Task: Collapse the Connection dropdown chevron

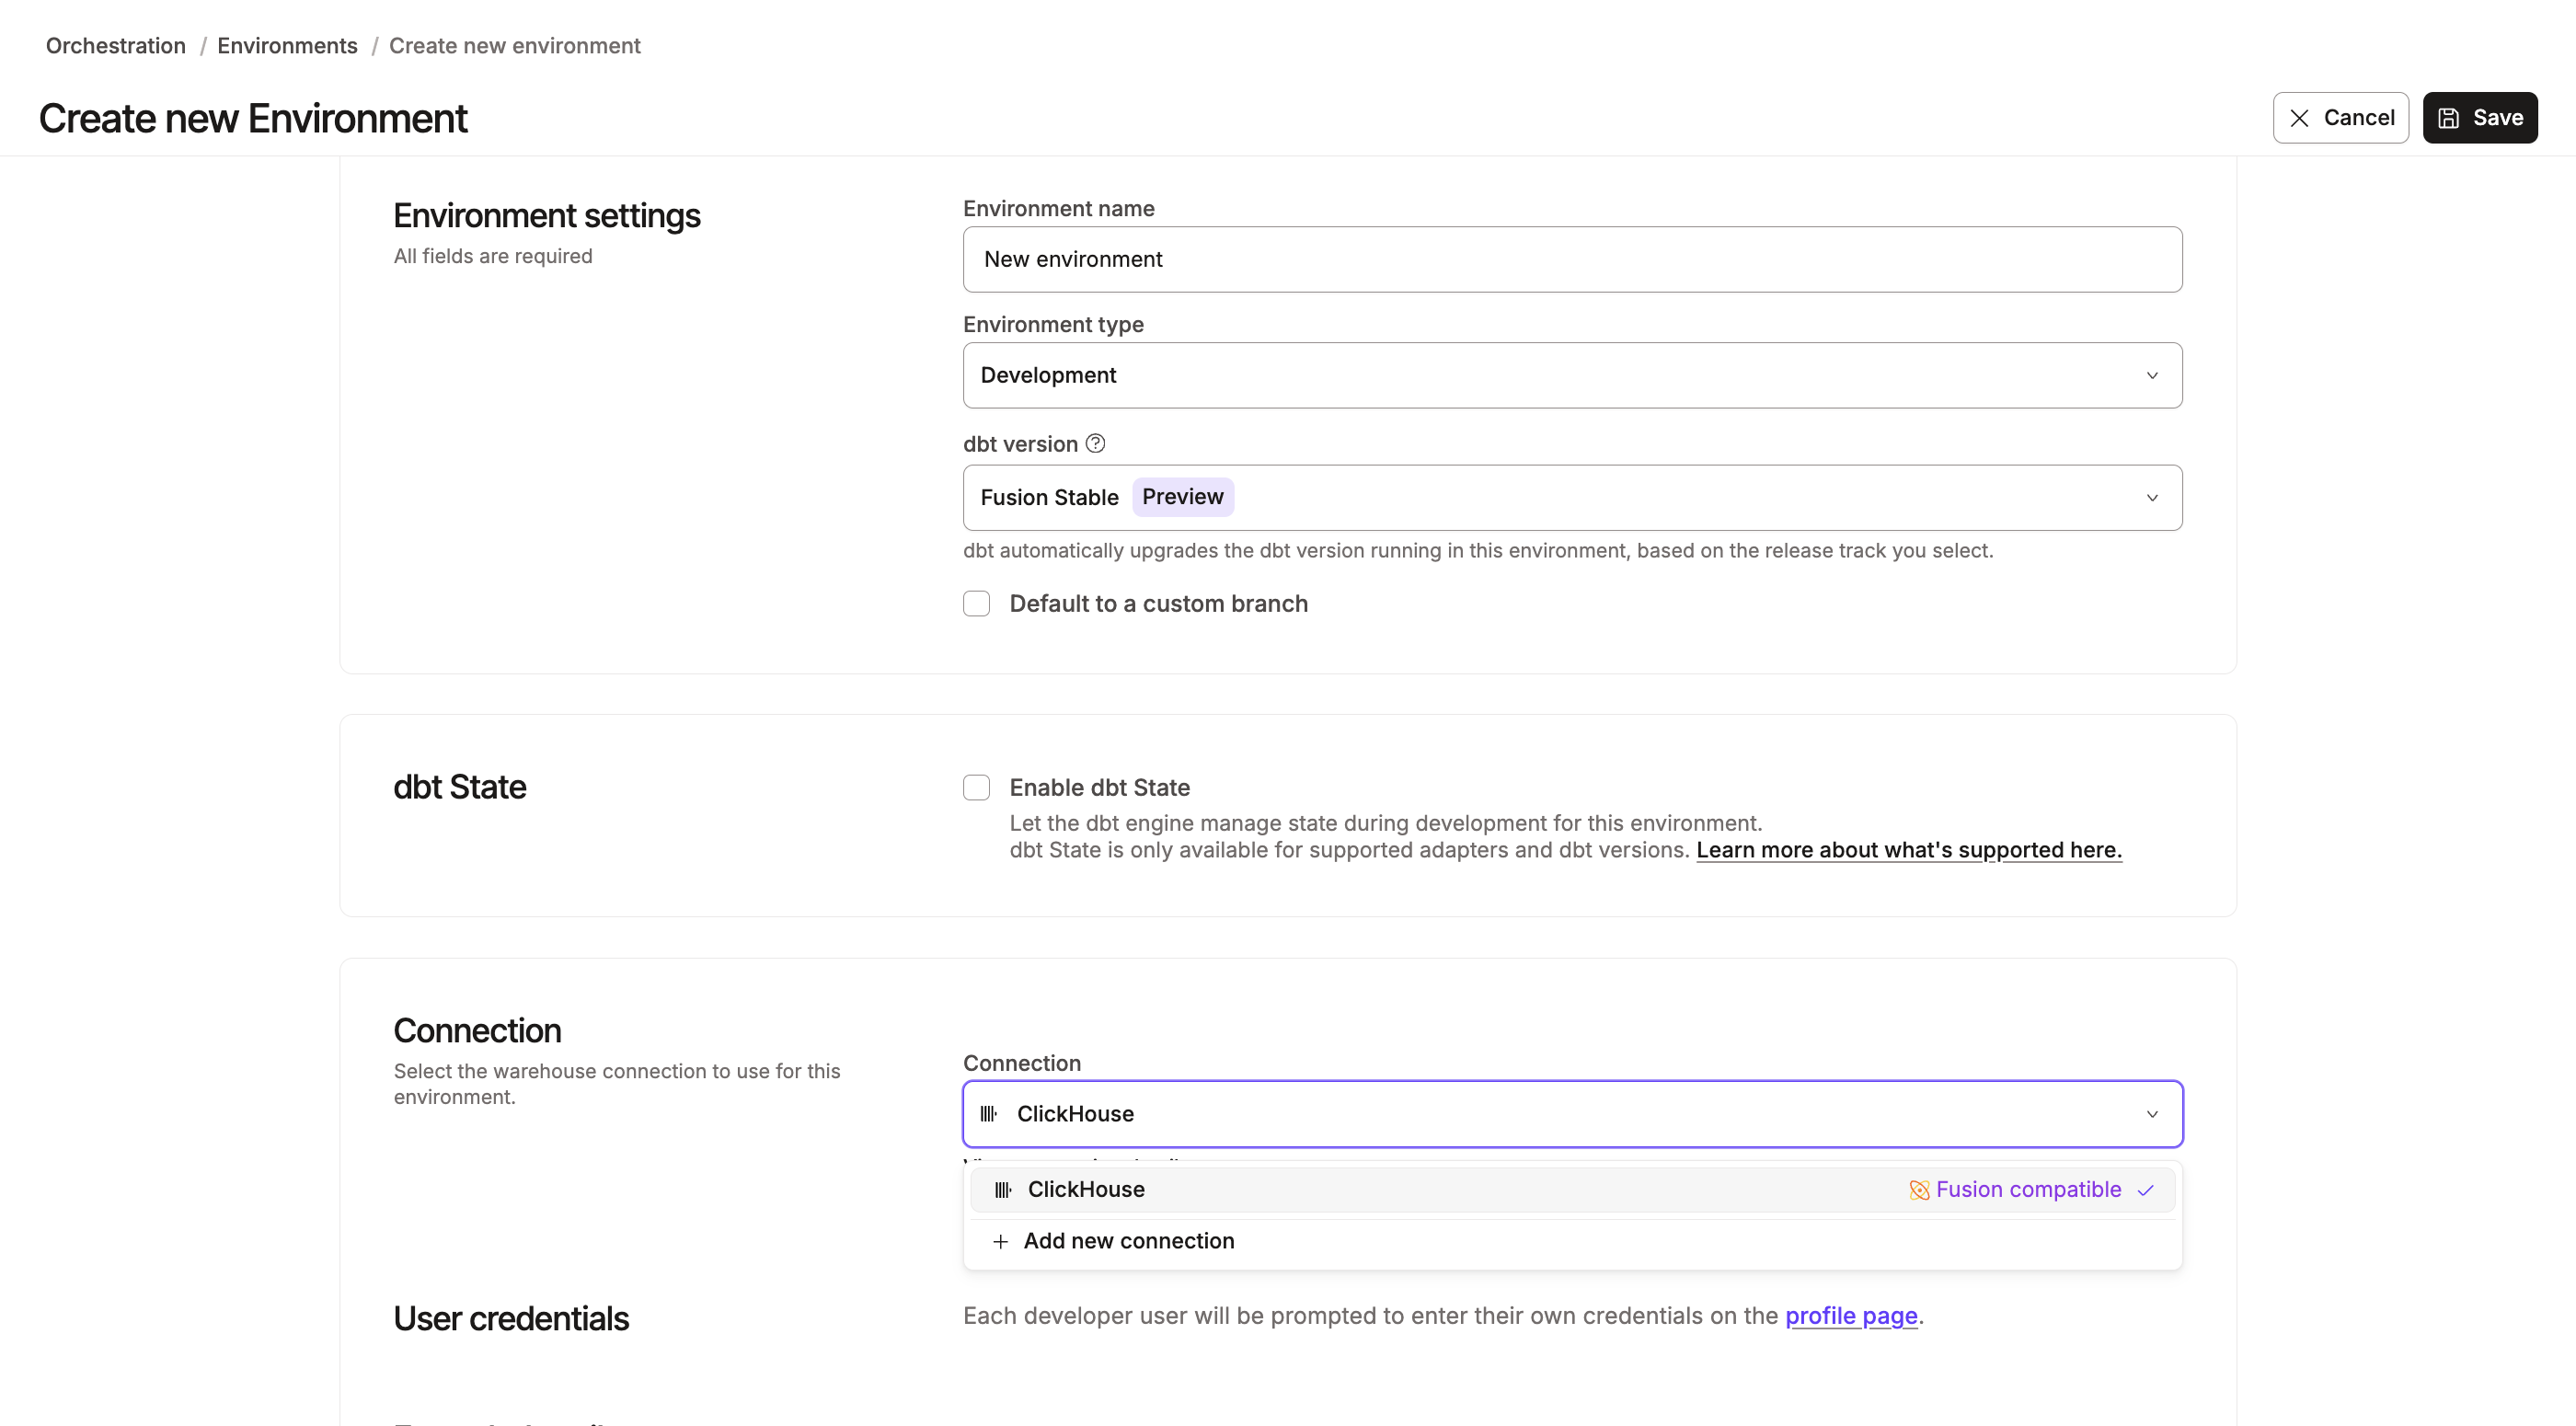Action: point(2152,1113)
